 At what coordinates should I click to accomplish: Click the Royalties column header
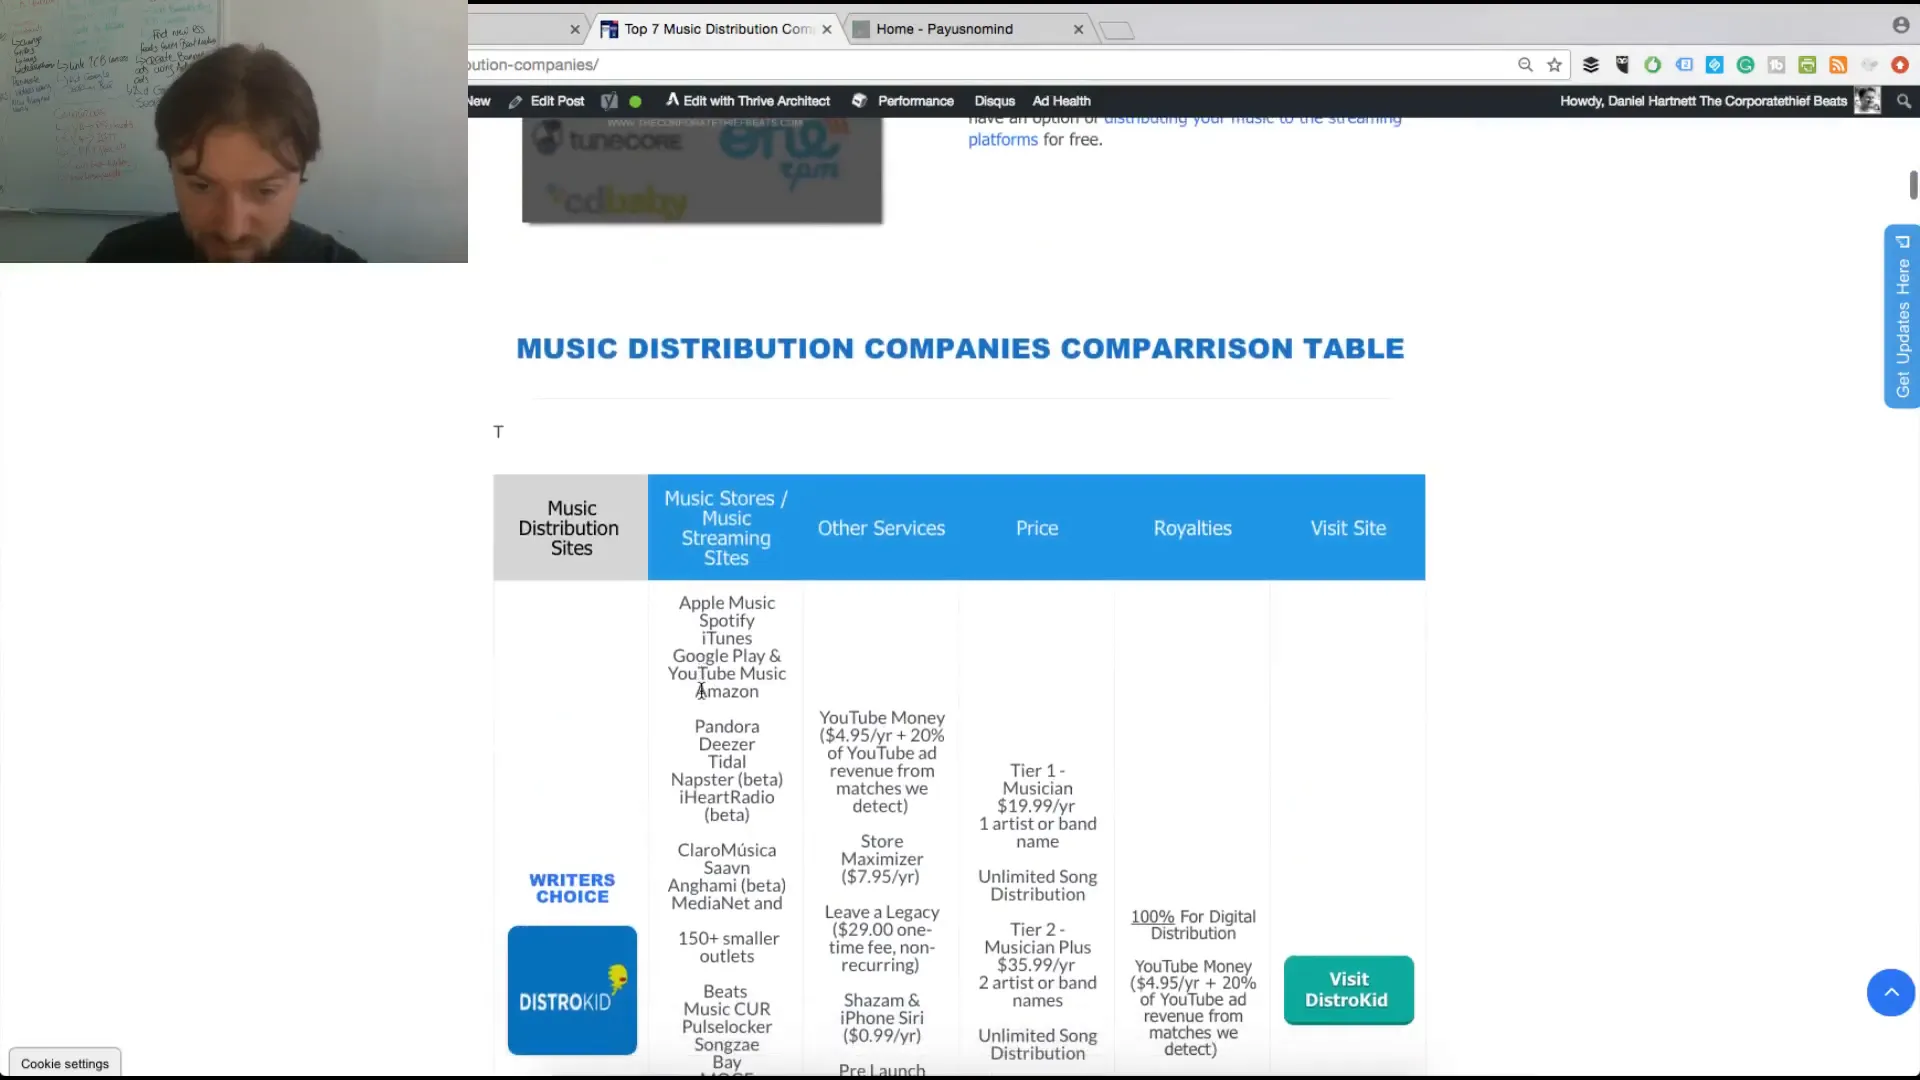tap(1192, 528)
